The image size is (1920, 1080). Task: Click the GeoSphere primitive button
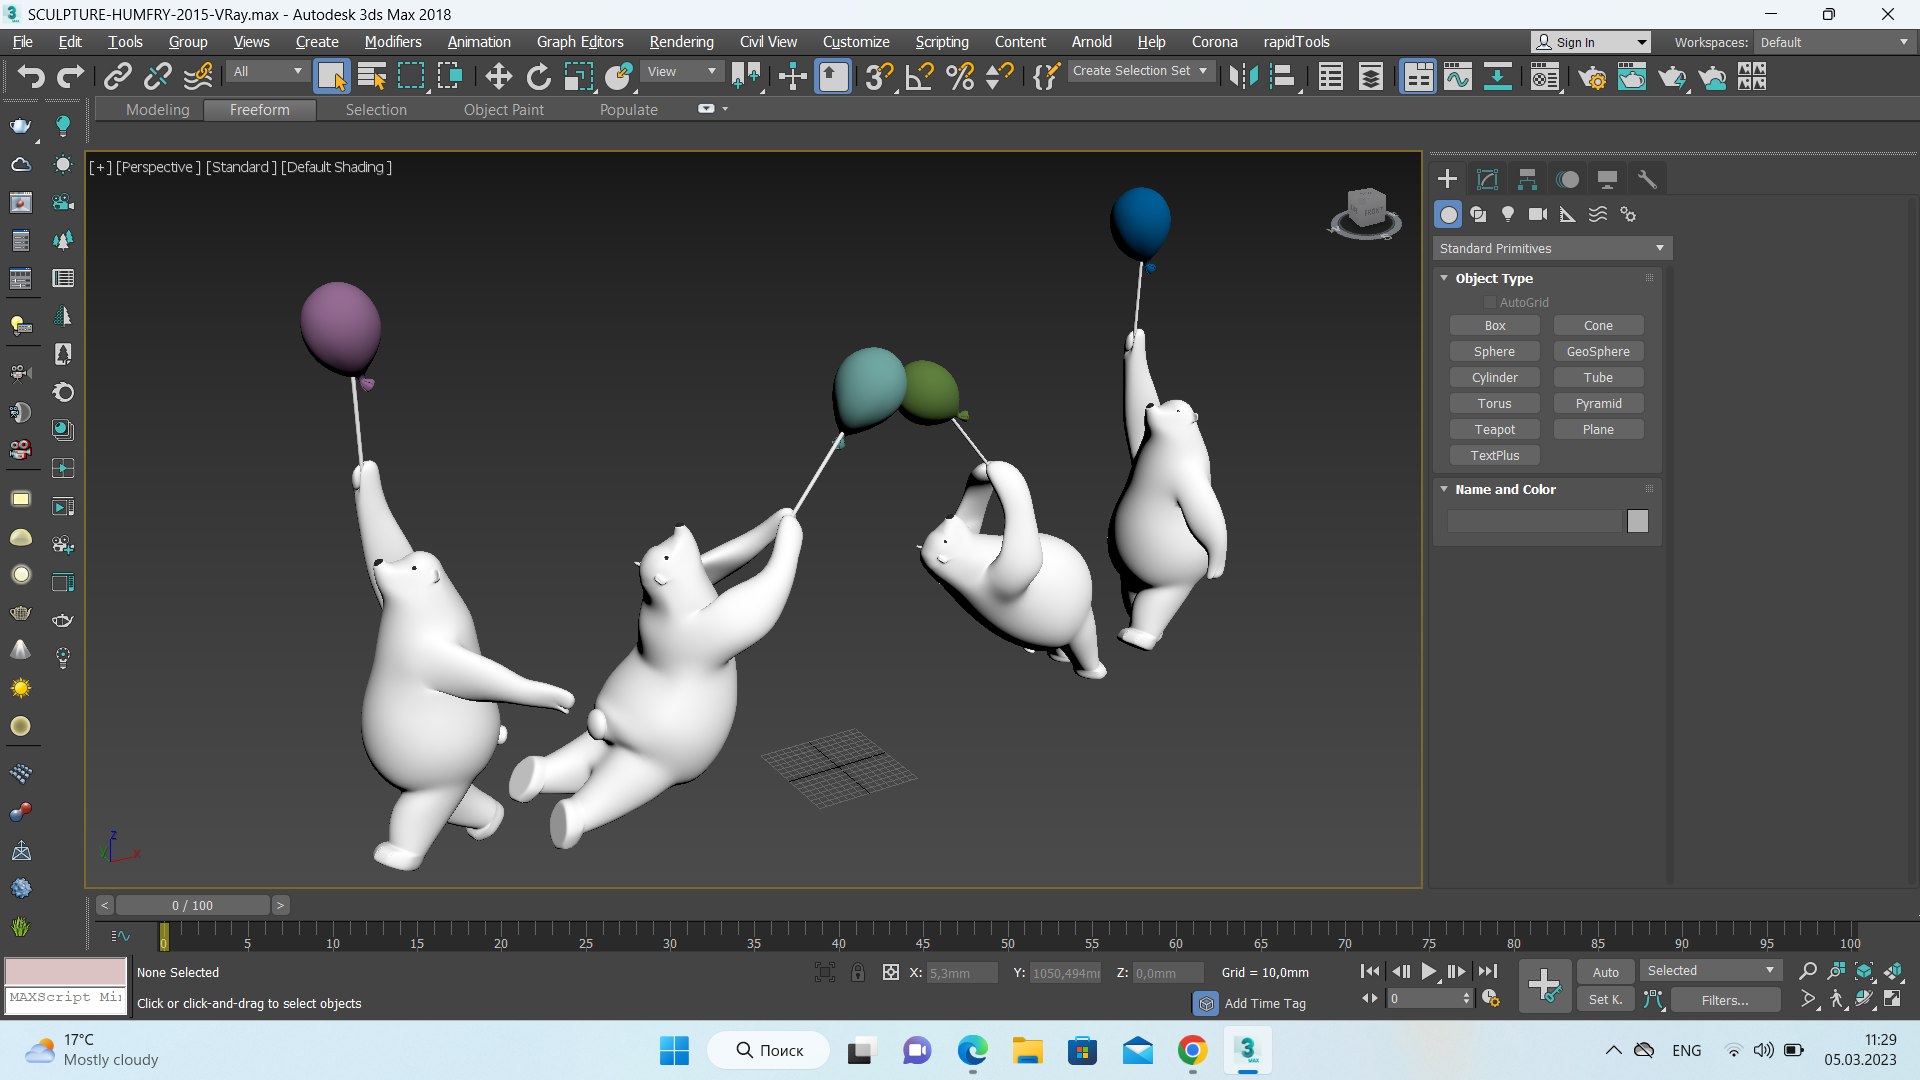(x=1598, y=352)
